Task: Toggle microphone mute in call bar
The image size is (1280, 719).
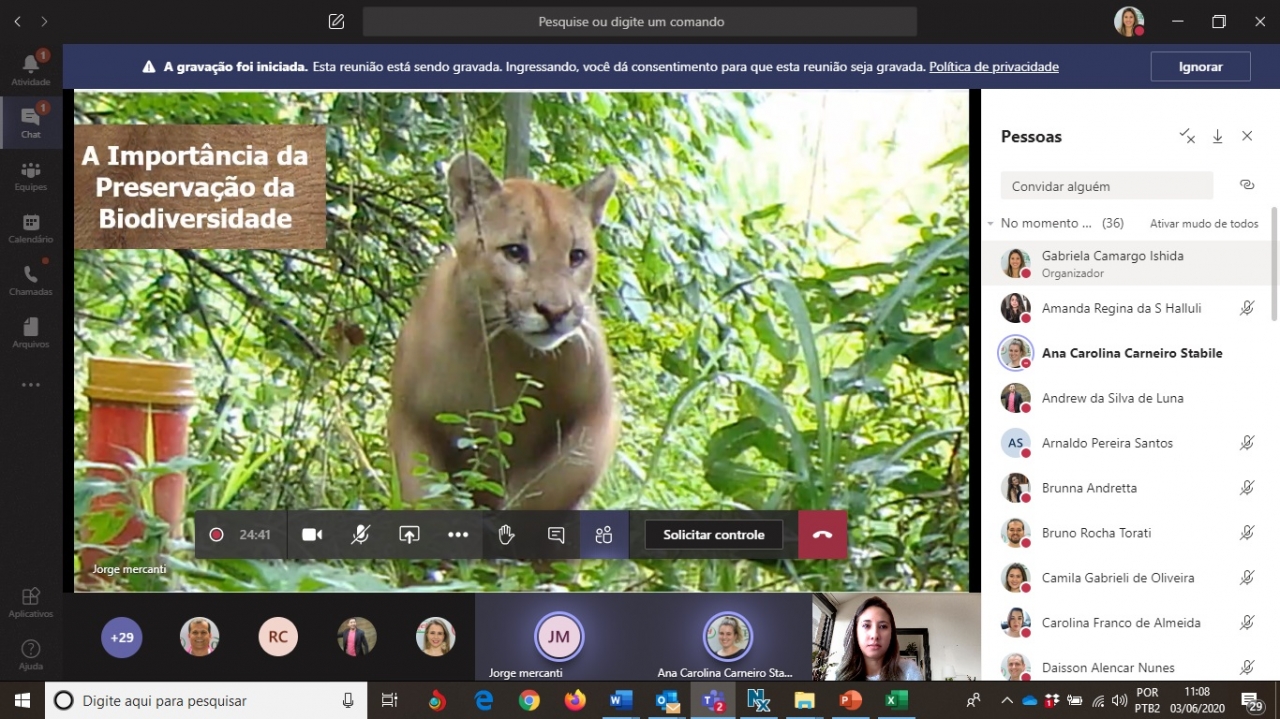Action: point(360,535)
